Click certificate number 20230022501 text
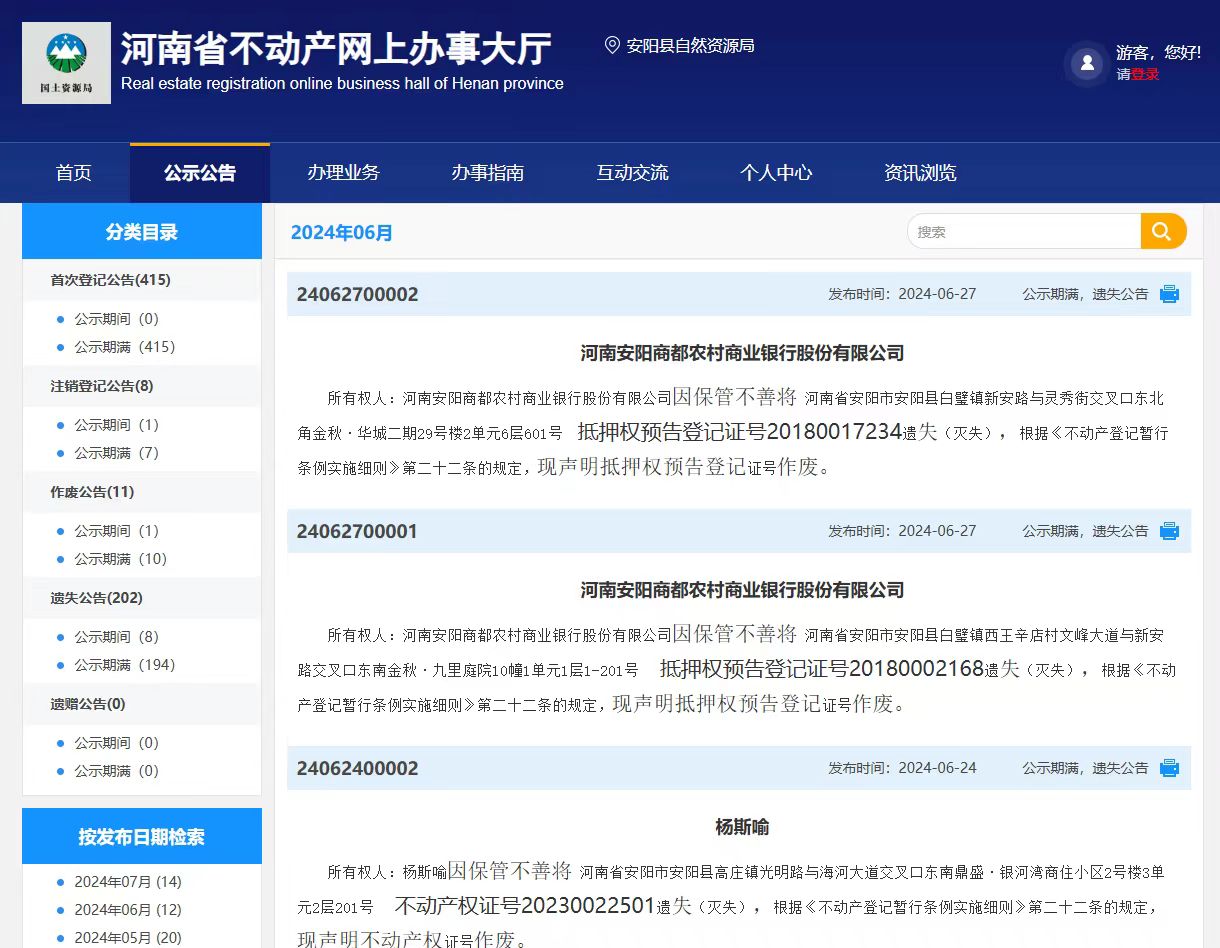1220x948 pixels. [588, 906]
